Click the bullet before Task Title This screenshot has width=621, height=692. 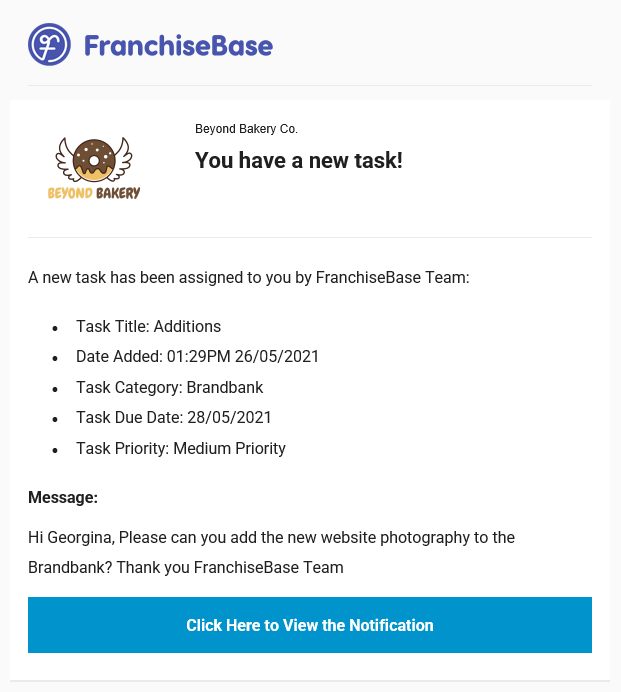(x=55, y=328)
